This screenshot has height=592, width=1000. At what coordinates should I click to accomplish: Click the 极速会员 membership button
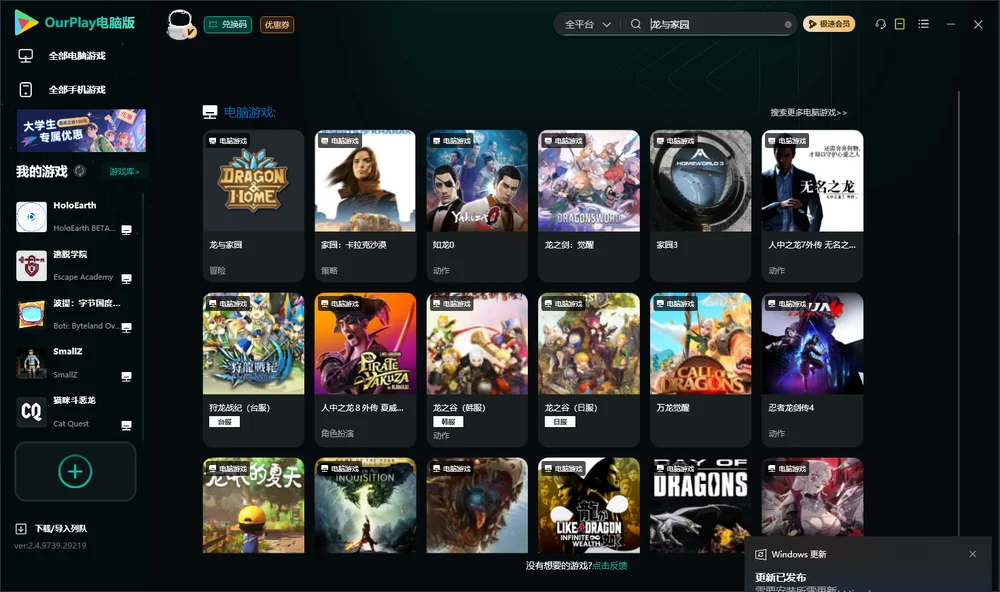(829, 24)
